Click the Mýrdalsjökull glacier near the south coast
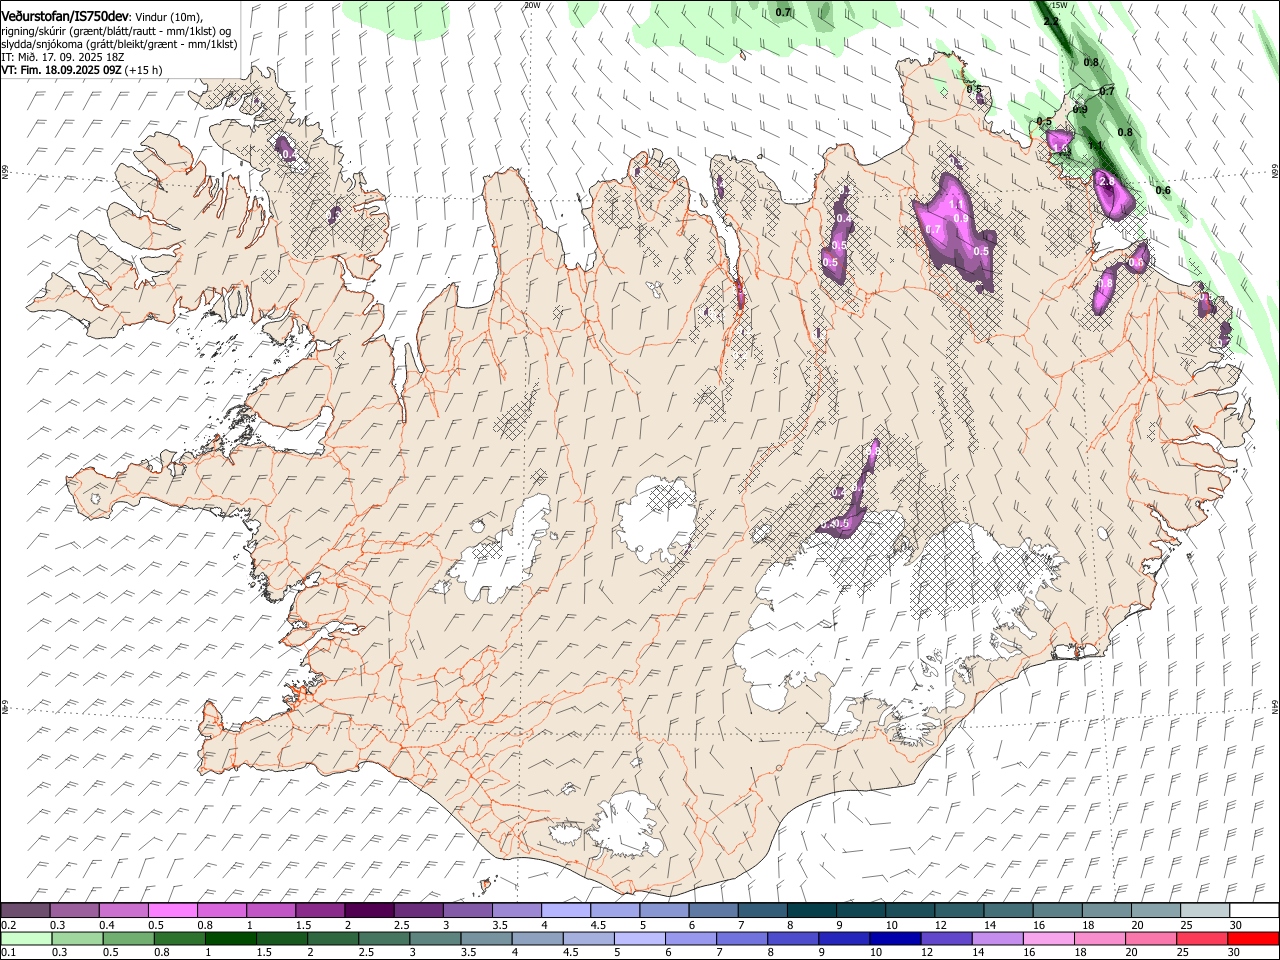The height and width of the screenshot is (960, 1280). 625,825
